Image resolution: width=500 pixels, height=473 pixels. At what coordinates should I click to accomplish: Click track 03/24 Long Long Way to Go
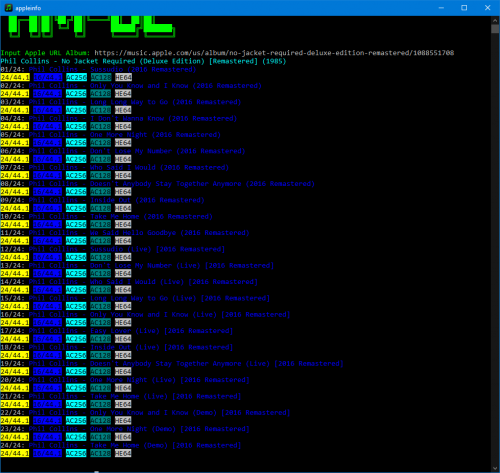121,102
